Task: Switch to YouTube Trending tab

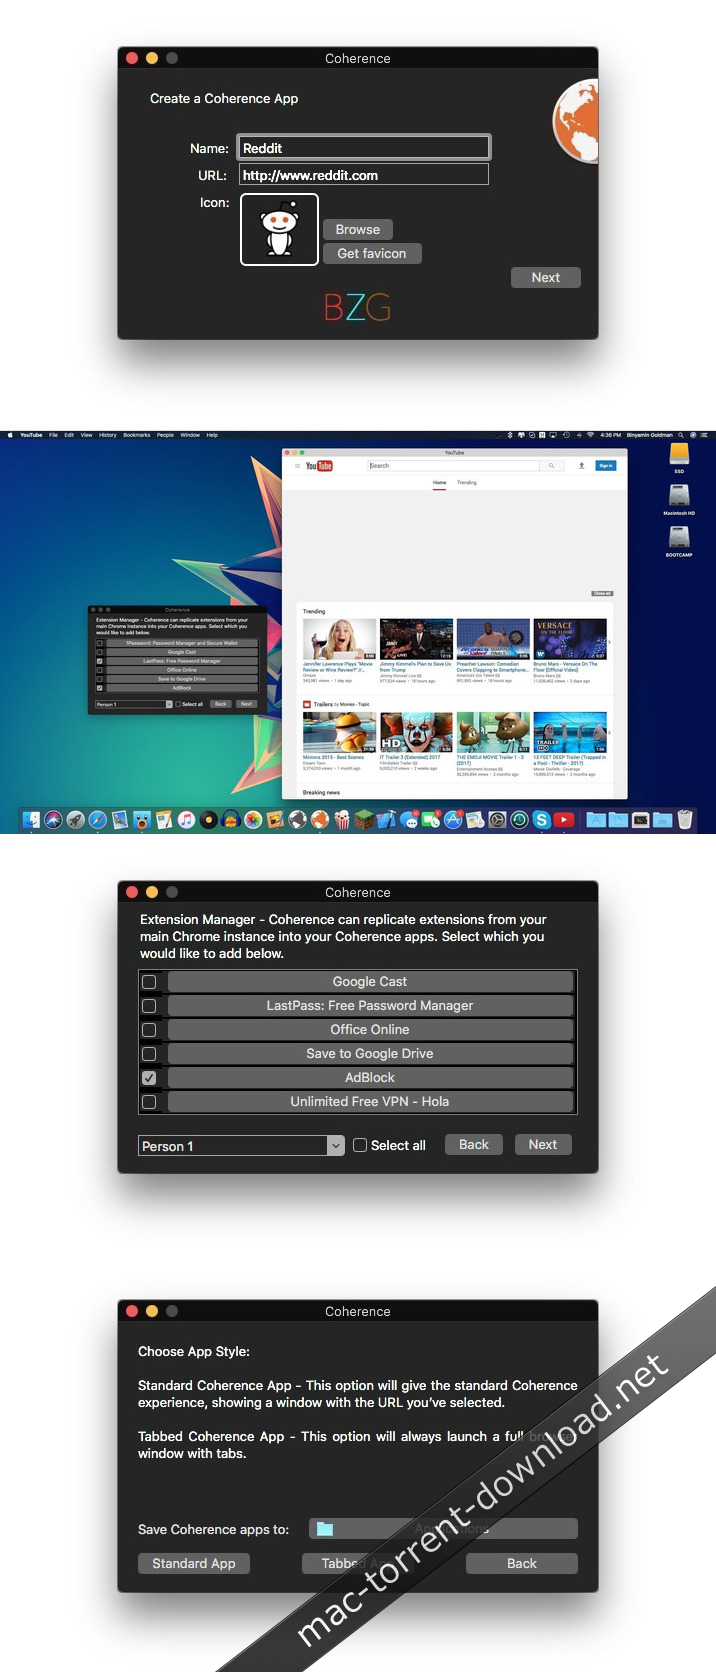Action: click(467, 482)
